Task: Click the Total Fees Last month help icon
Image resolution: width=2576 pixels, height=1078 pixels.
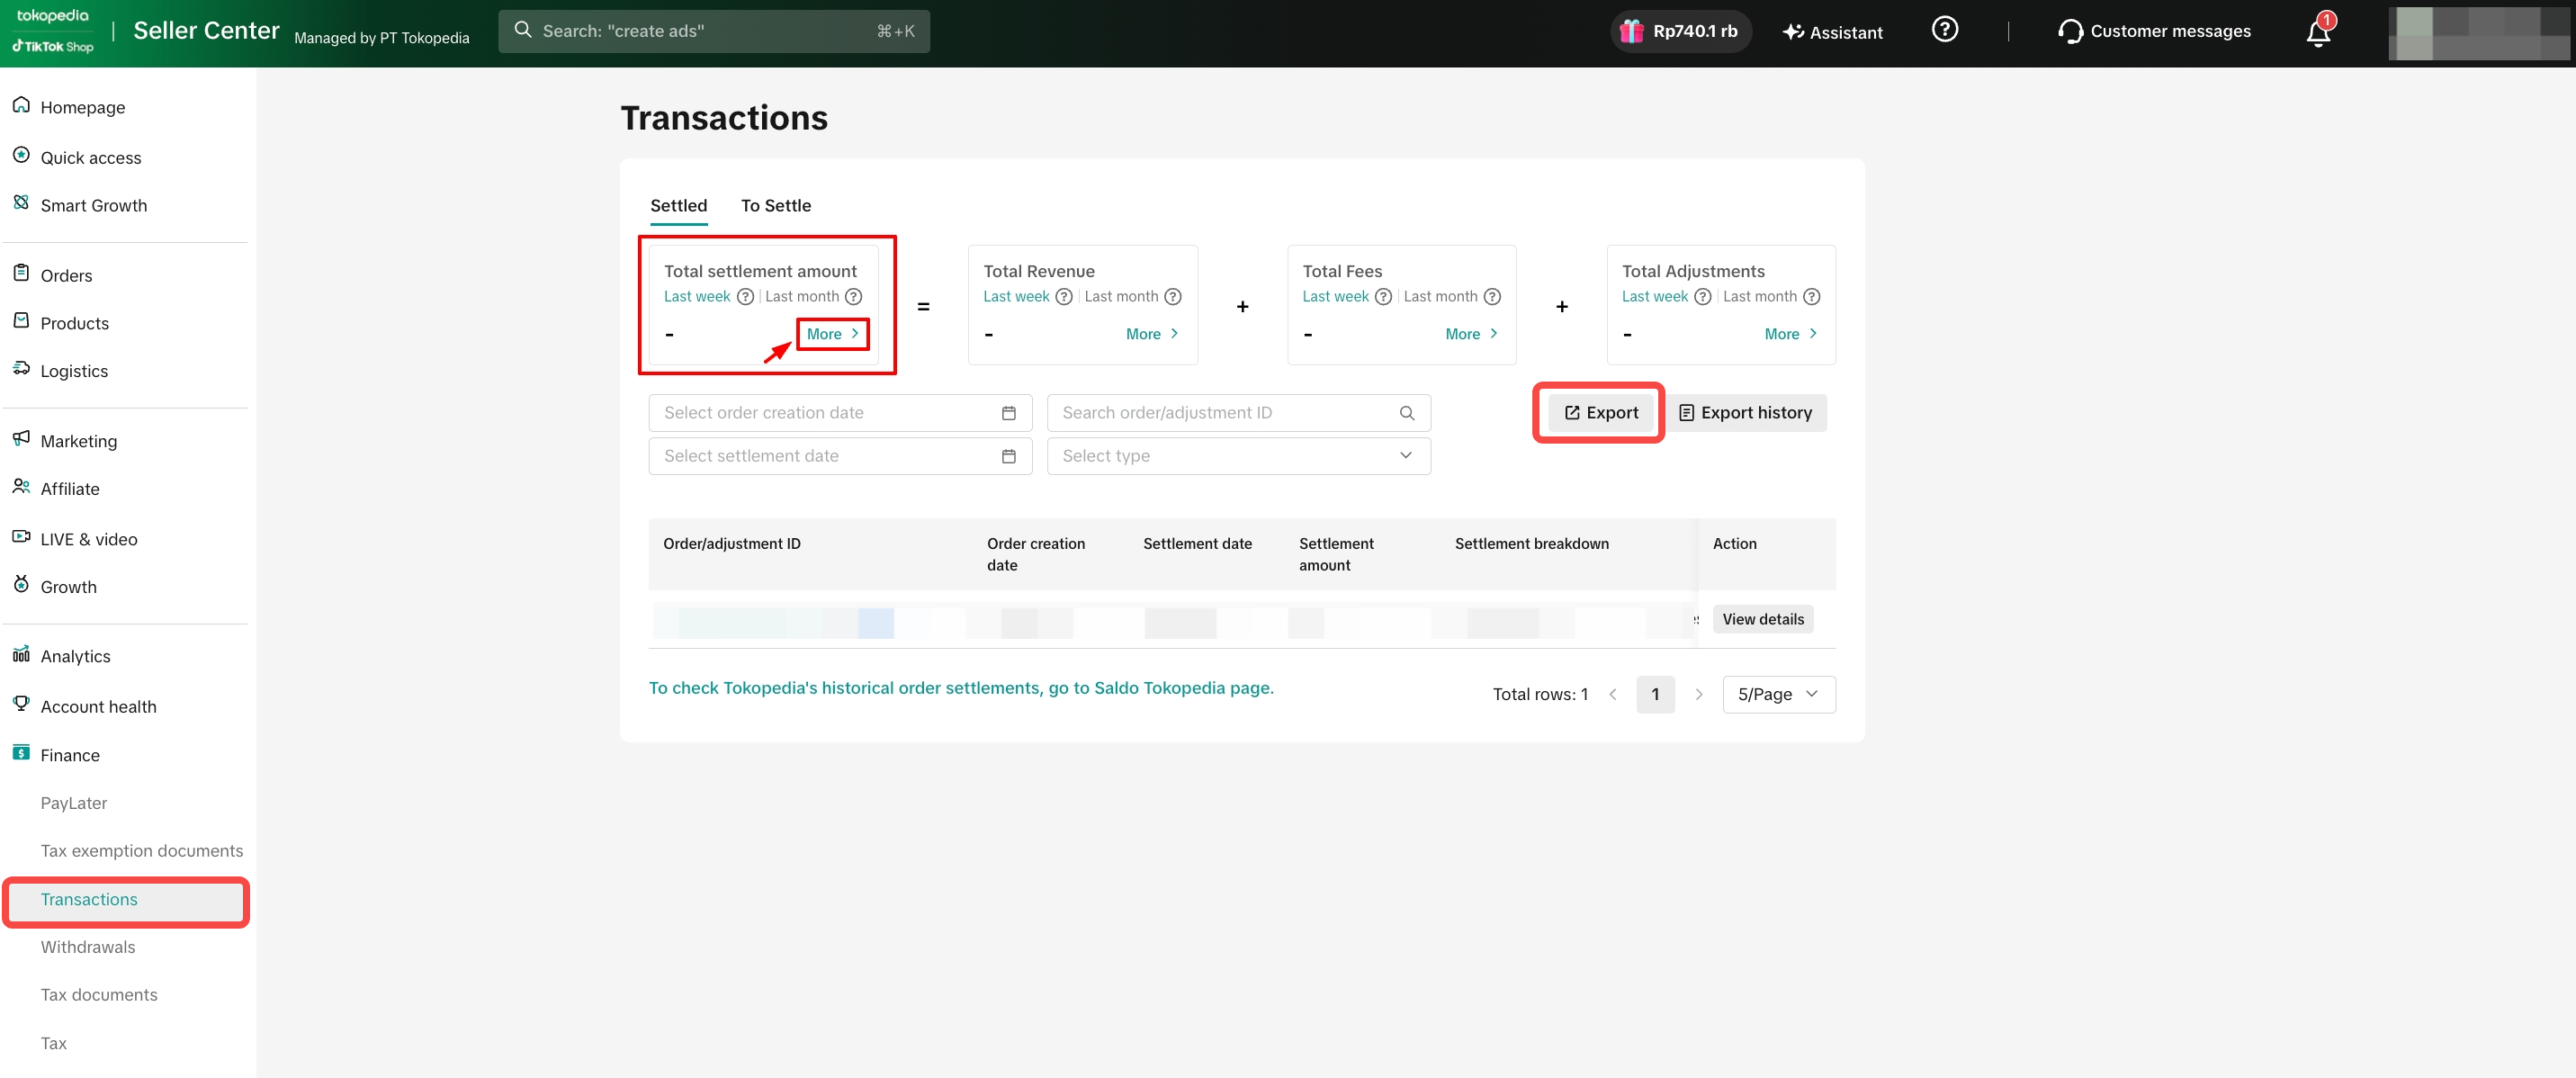Action: pyautogui.click(x=1492, y=297)
